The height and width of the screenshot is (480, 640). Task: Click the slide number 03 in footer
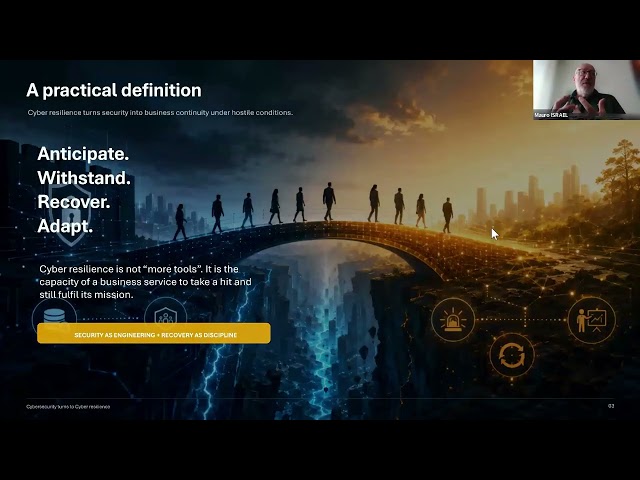(x=611, y=406)
